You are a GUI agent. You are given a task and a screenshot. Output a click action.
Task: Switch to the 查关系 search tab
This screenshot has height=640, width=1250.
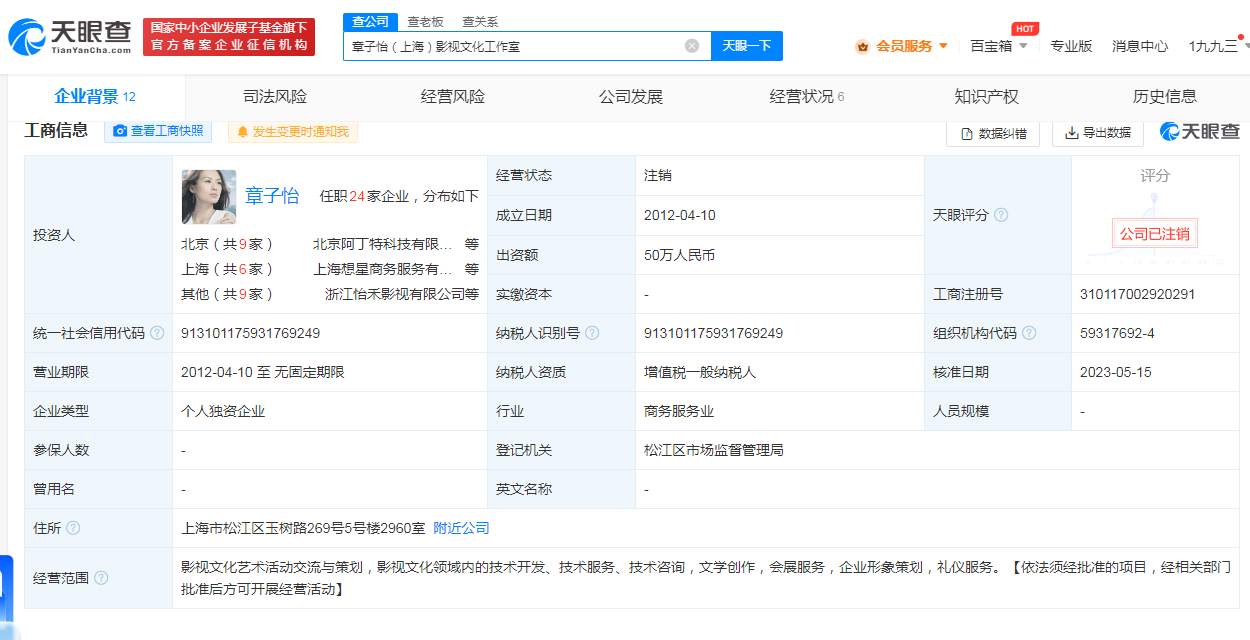[480, 22]
